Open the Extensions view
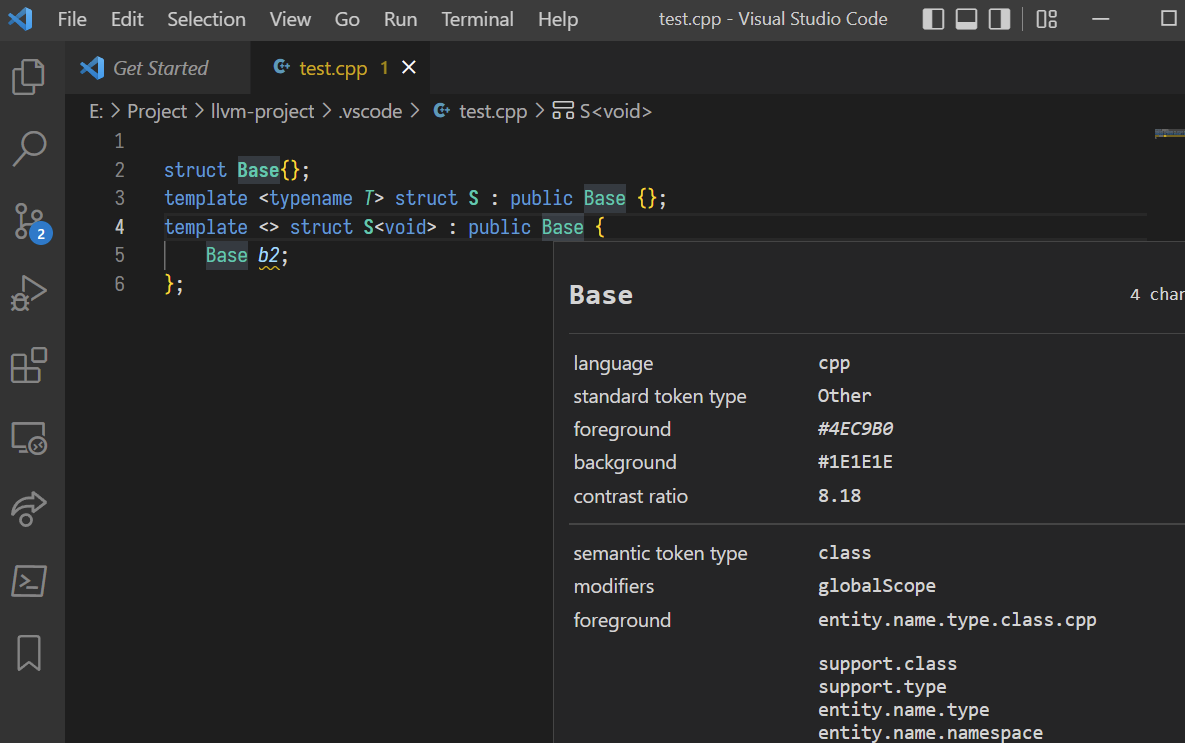Viewport: 1185px width, 743px height. 30,364
